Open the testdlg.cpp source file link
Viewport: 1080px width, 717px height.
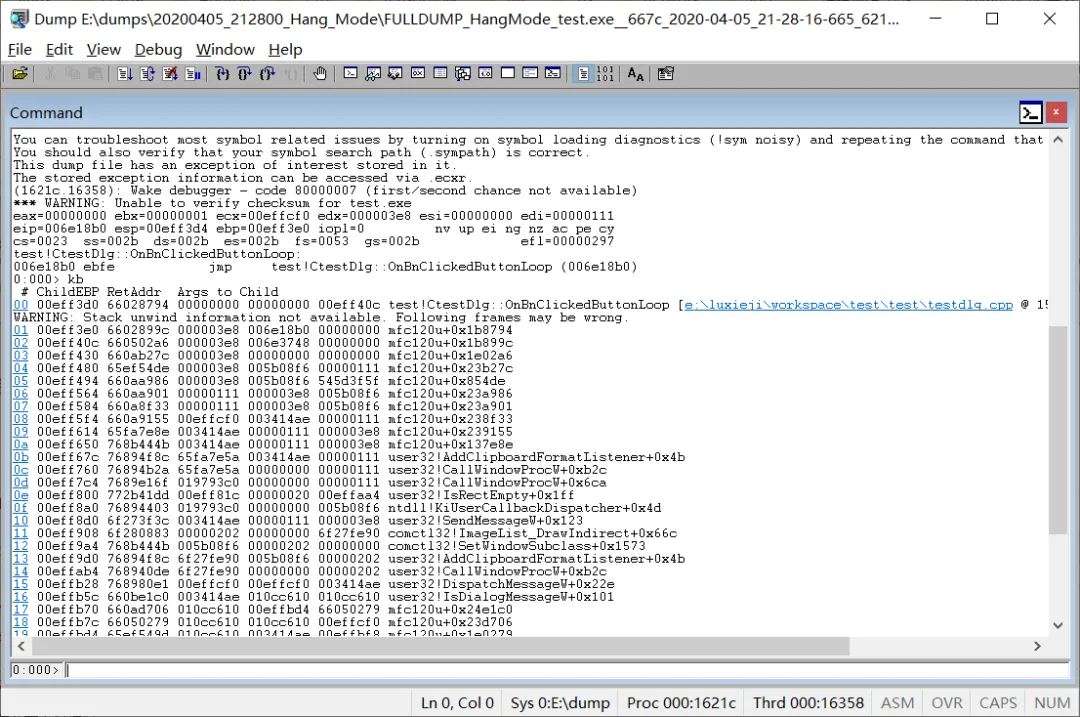click(x=849, y=304)
